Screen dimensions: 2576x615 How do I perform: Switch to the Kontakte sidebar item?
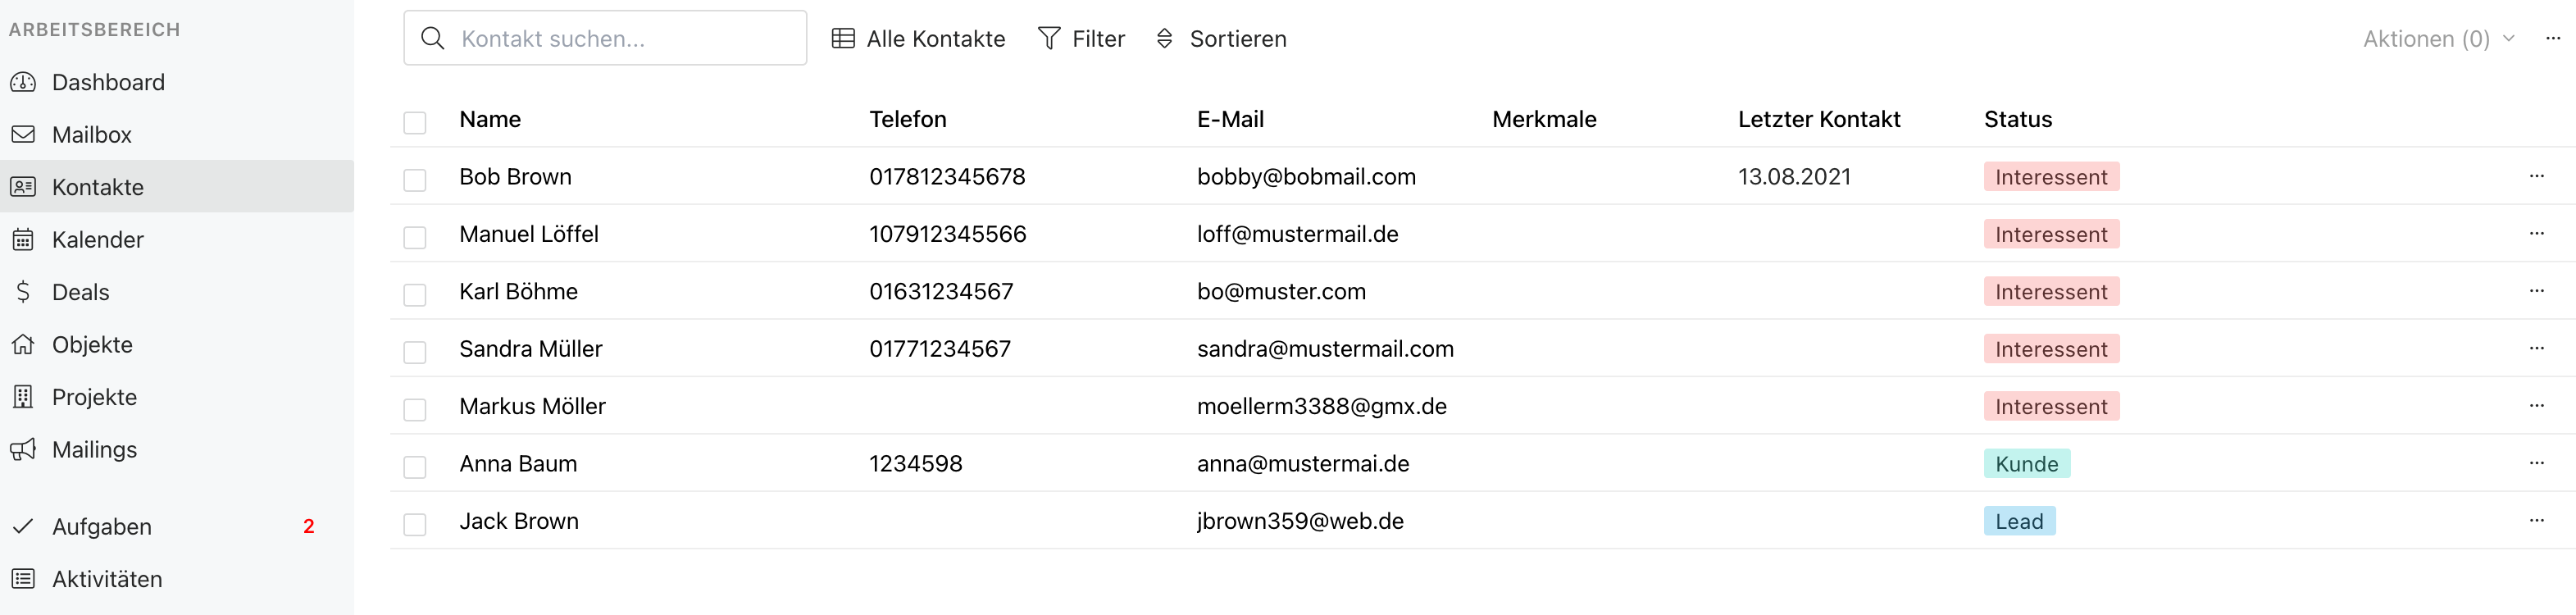click(177, 187)
